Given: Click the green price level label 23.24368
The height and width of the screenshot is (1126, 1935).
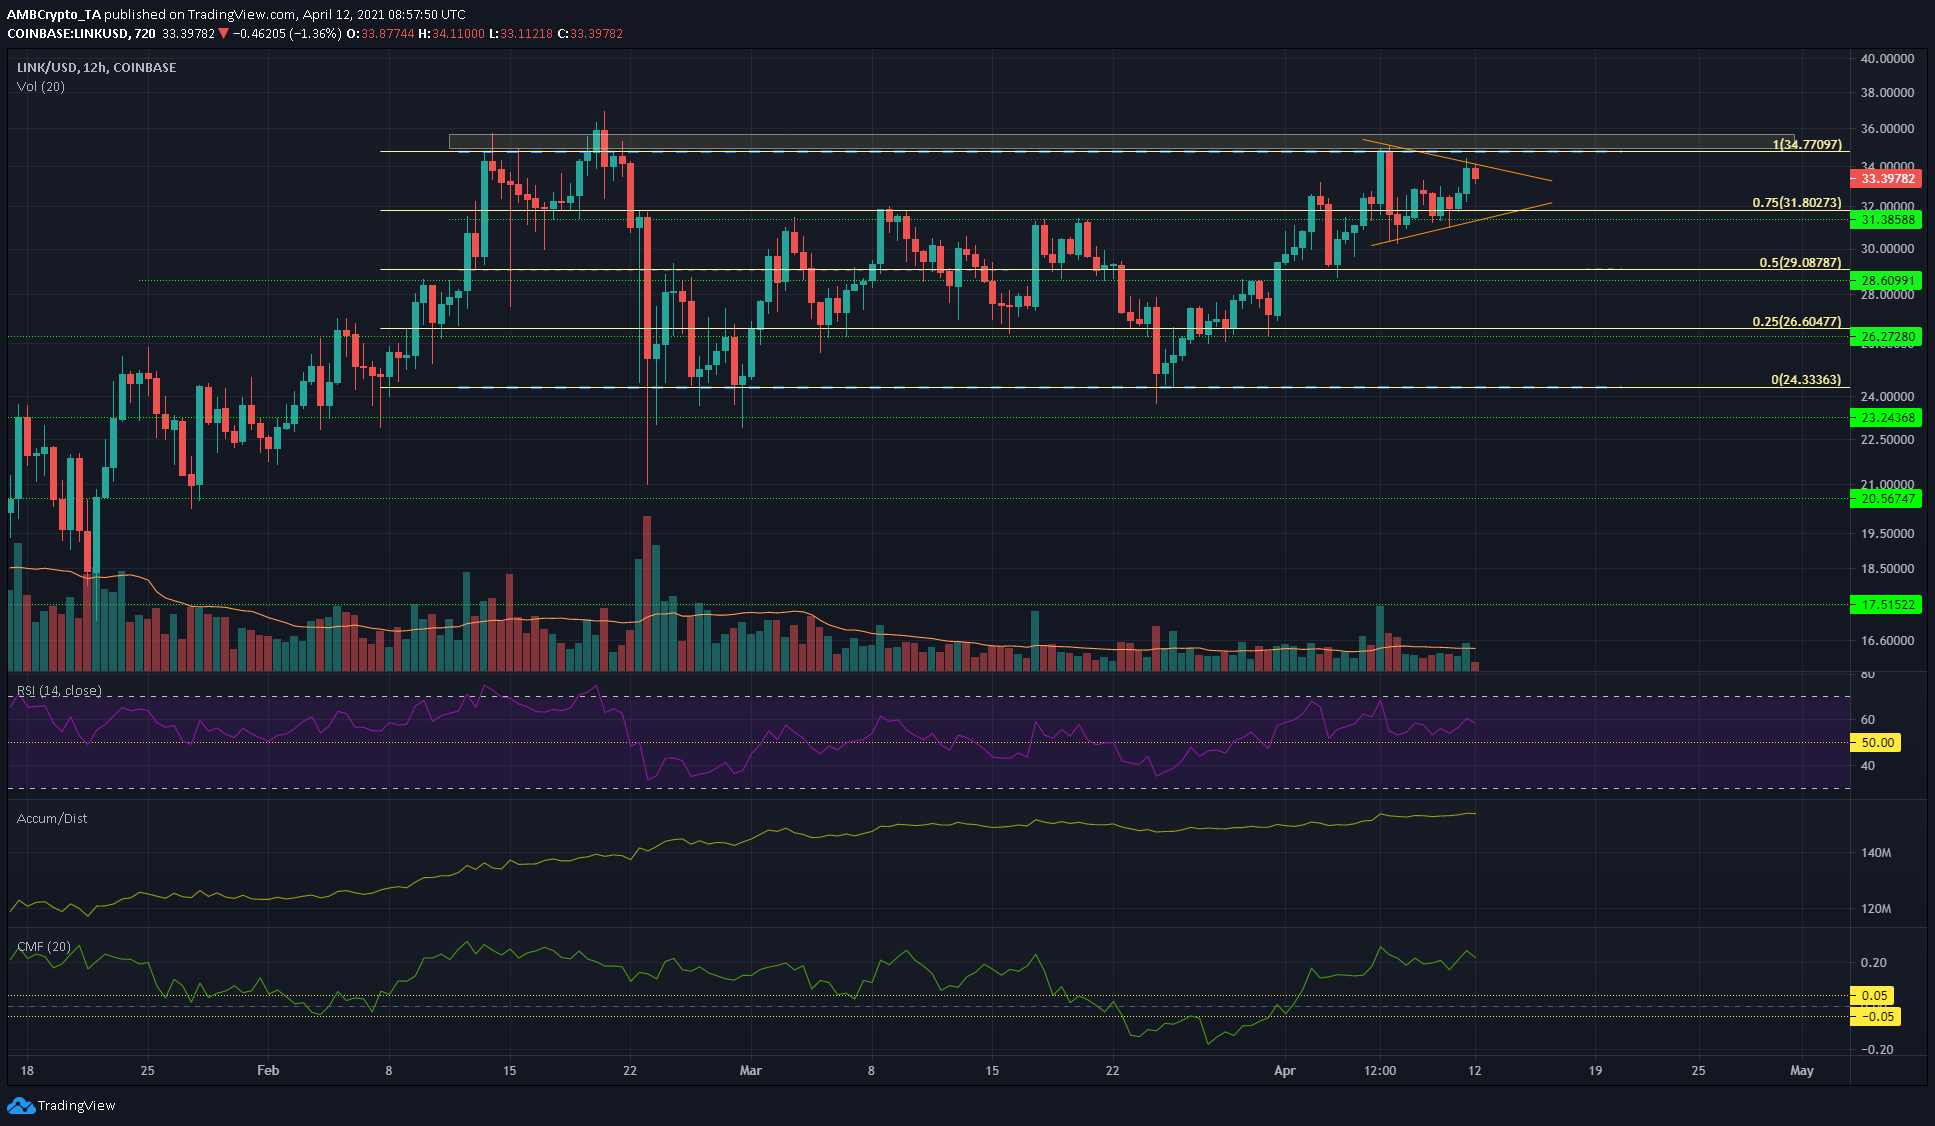Looking at the screenshot, I should coord(1886,418).
